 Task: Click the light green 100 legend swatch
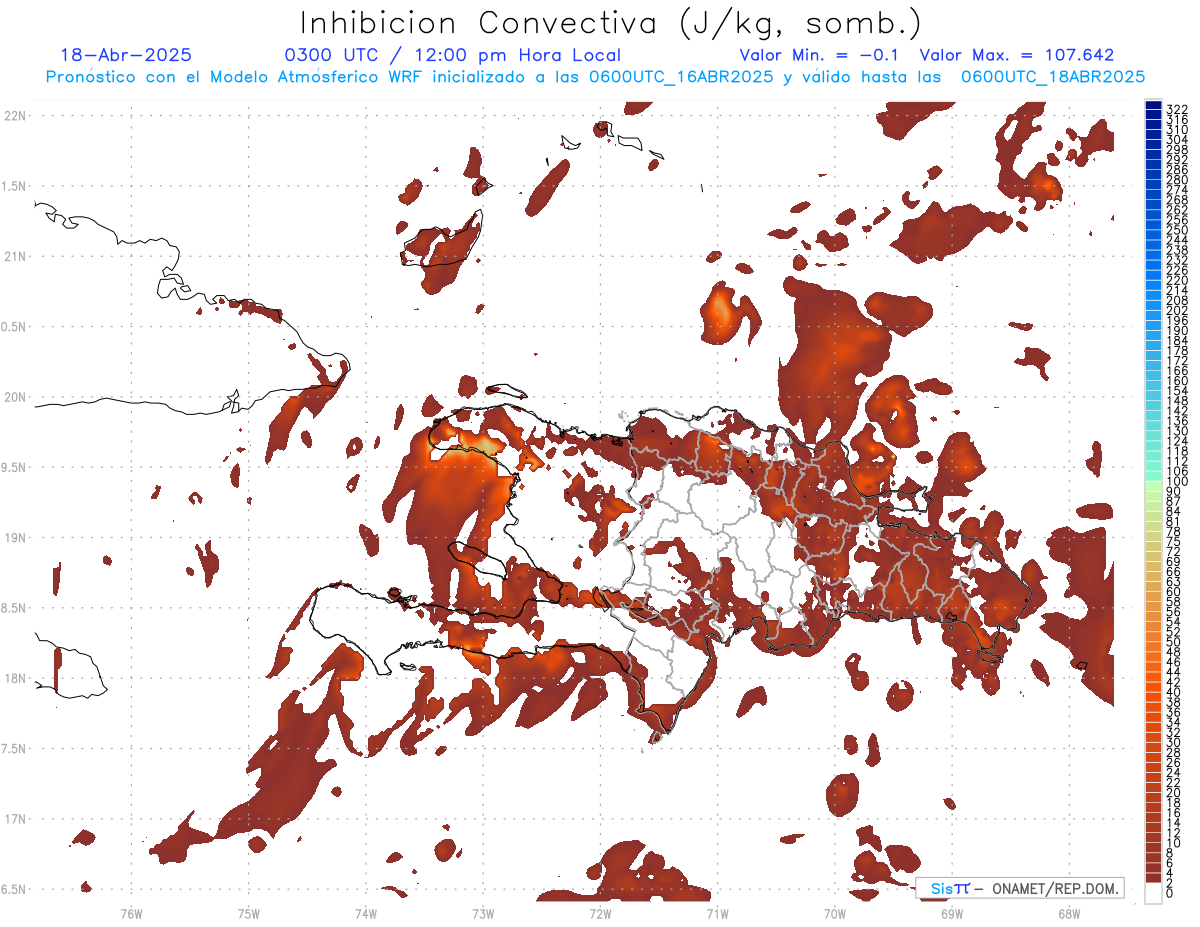1153,484
